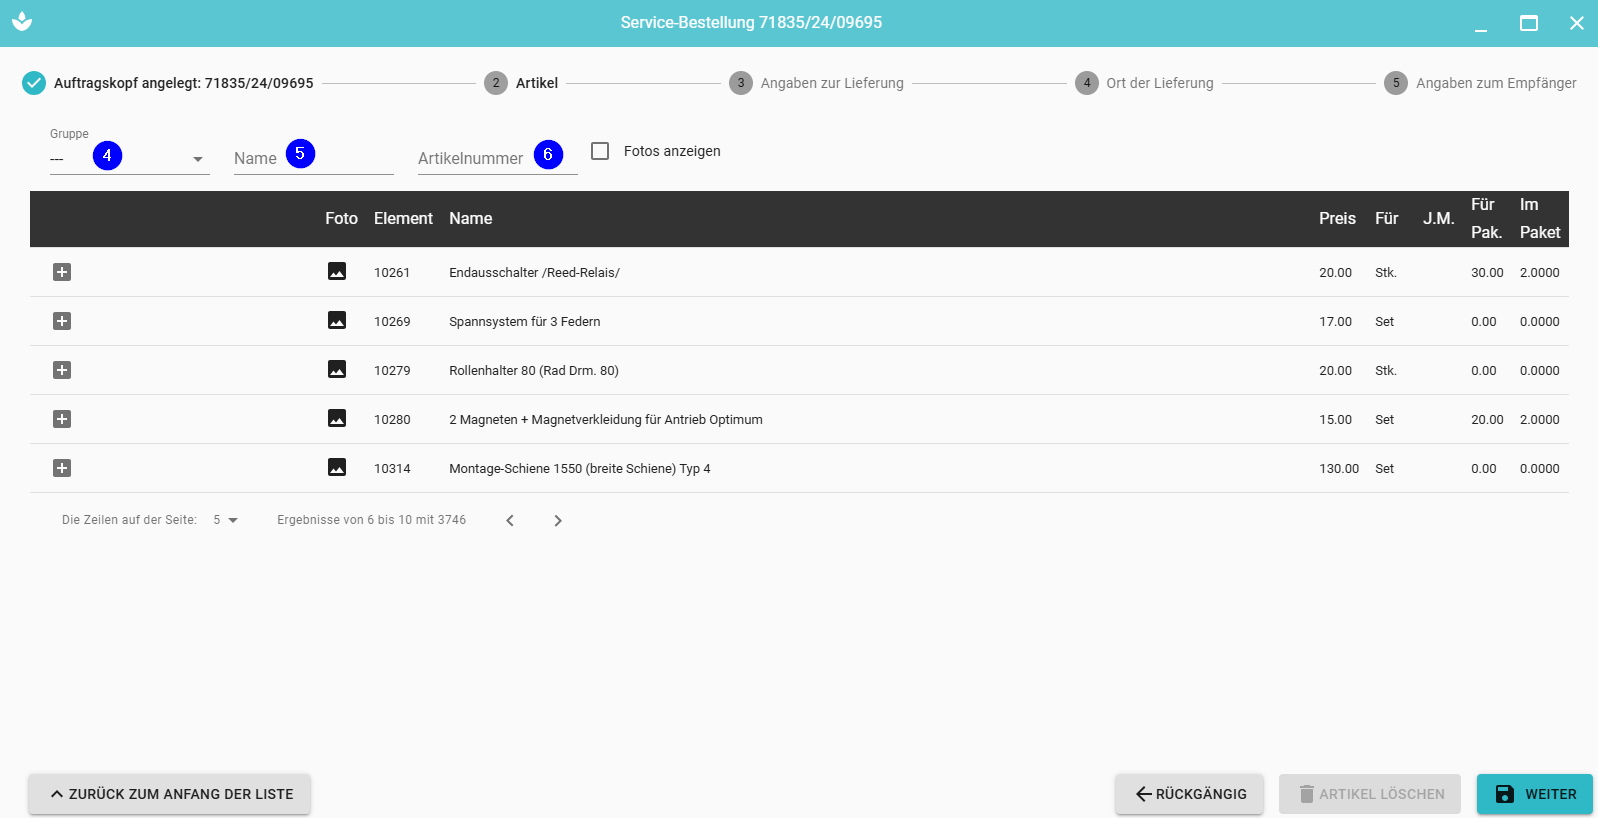Focus the Artikelnummer search field
Viewport: 1598px width, 818px height.
pos(473,158)
